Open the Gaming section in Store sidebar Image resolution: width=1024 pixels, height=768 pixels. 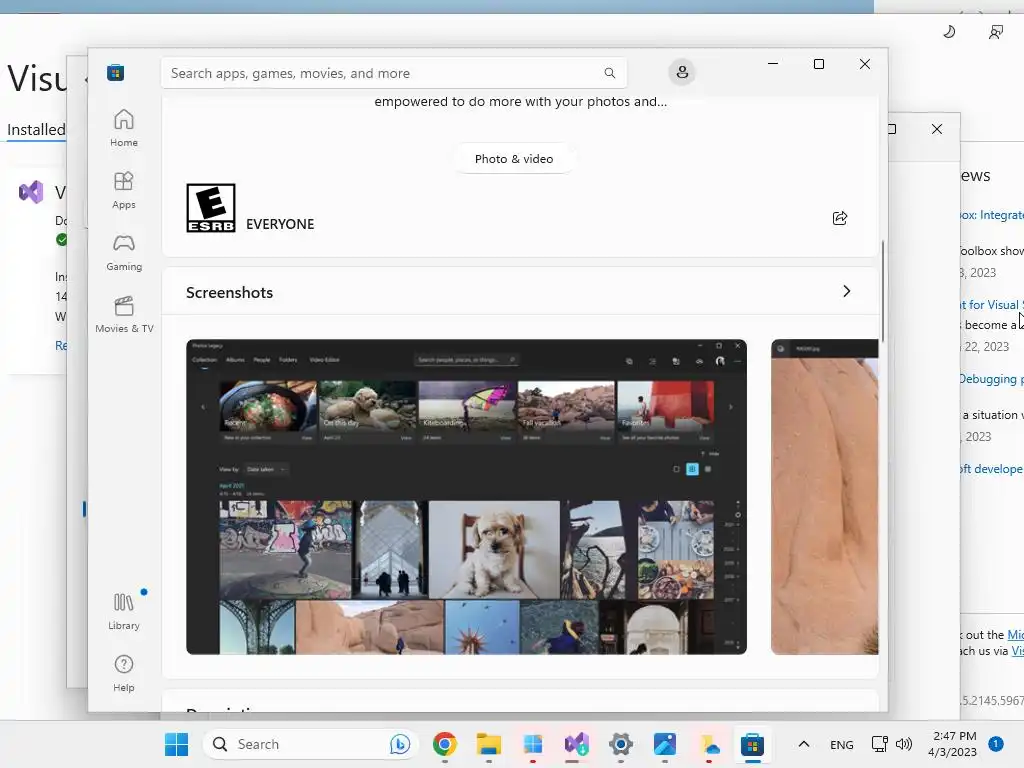click(x=123, y=252)
